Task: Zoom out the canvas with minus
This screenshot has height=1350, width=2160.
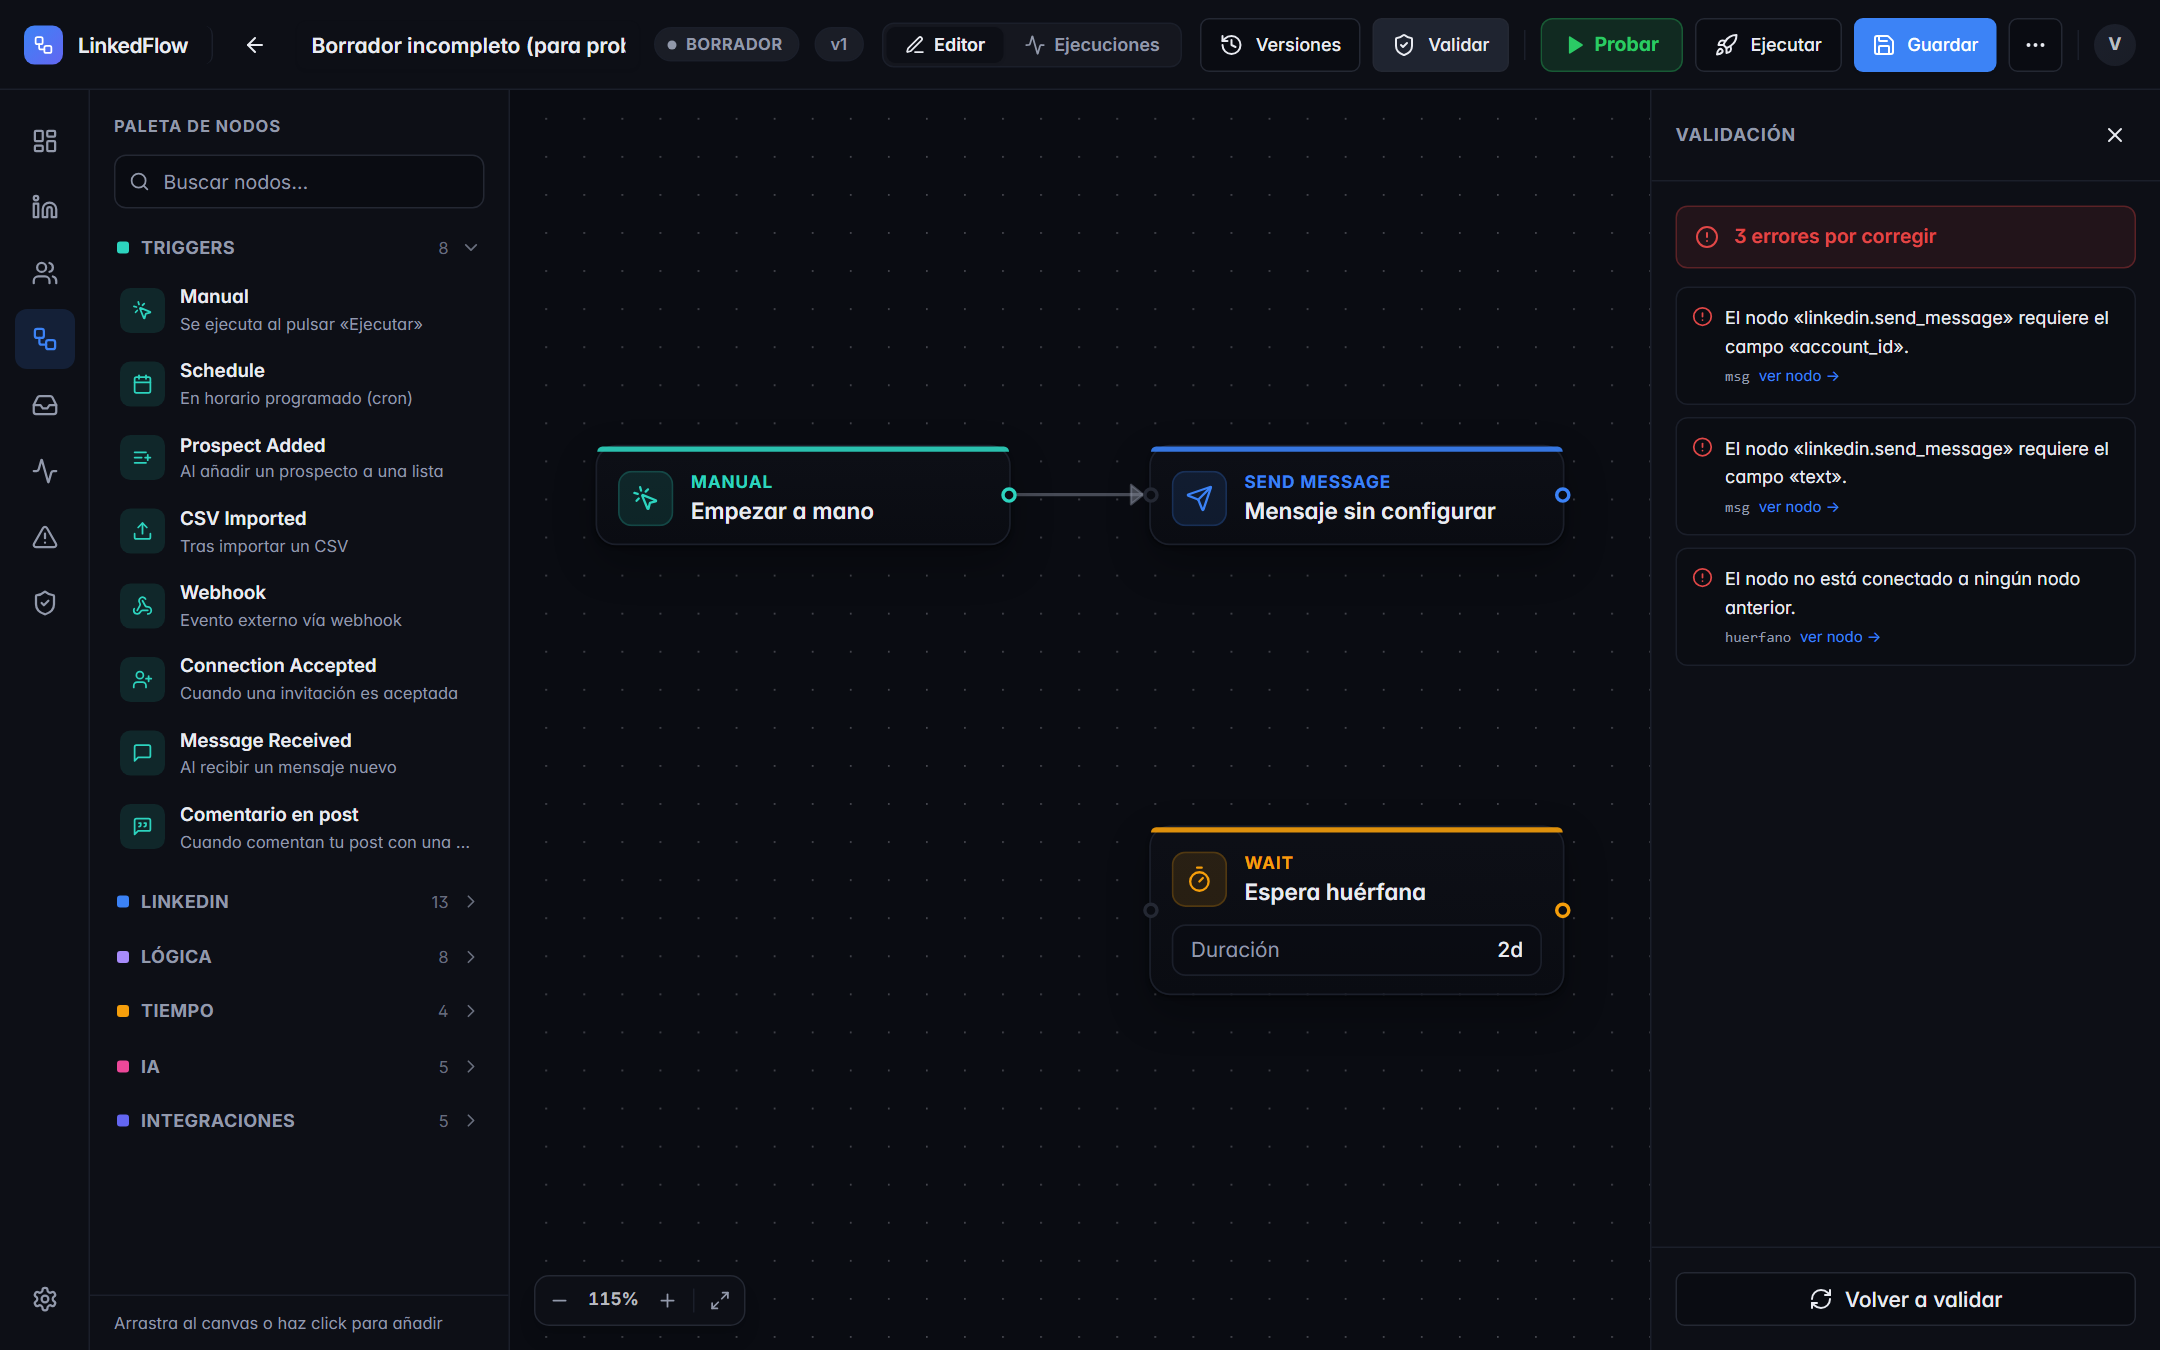Action: (560, 1300)
